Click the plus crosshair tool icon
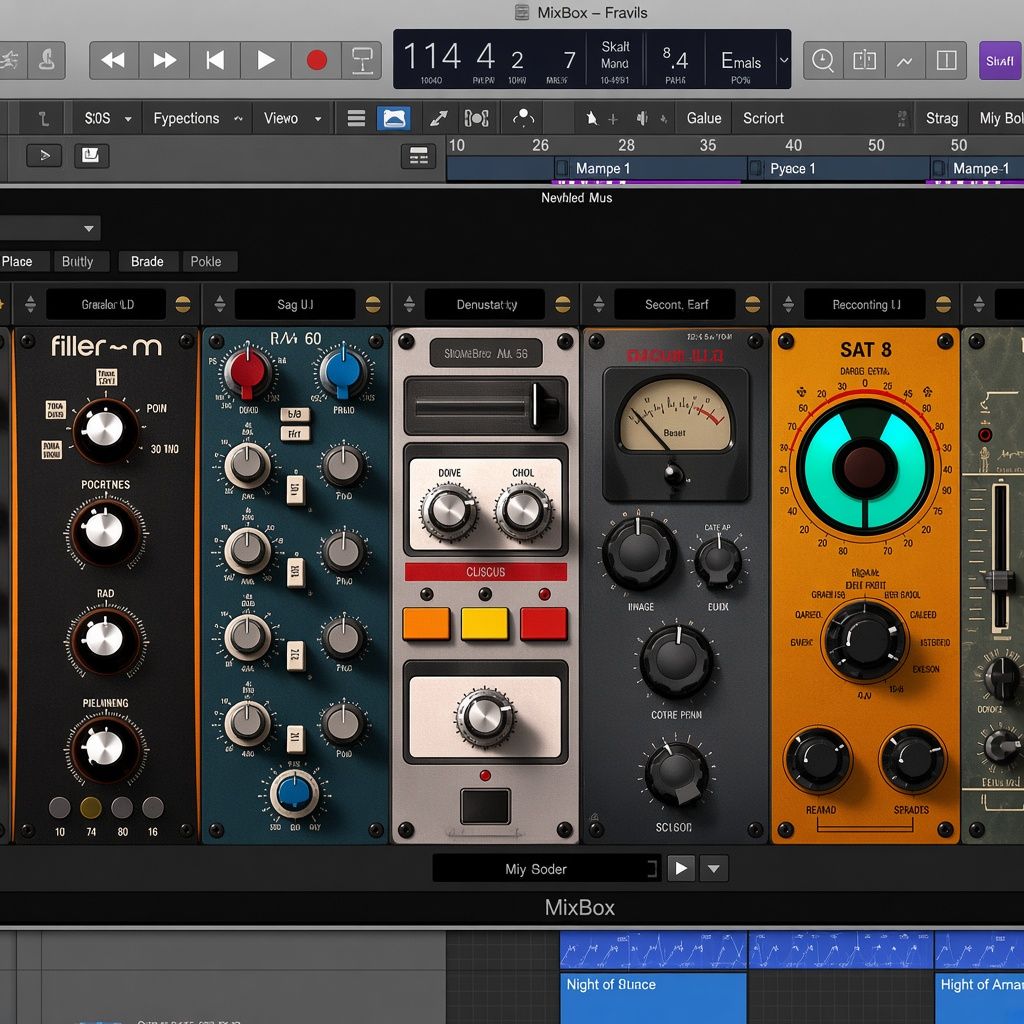The image size is (1024, 1024). 613,119
